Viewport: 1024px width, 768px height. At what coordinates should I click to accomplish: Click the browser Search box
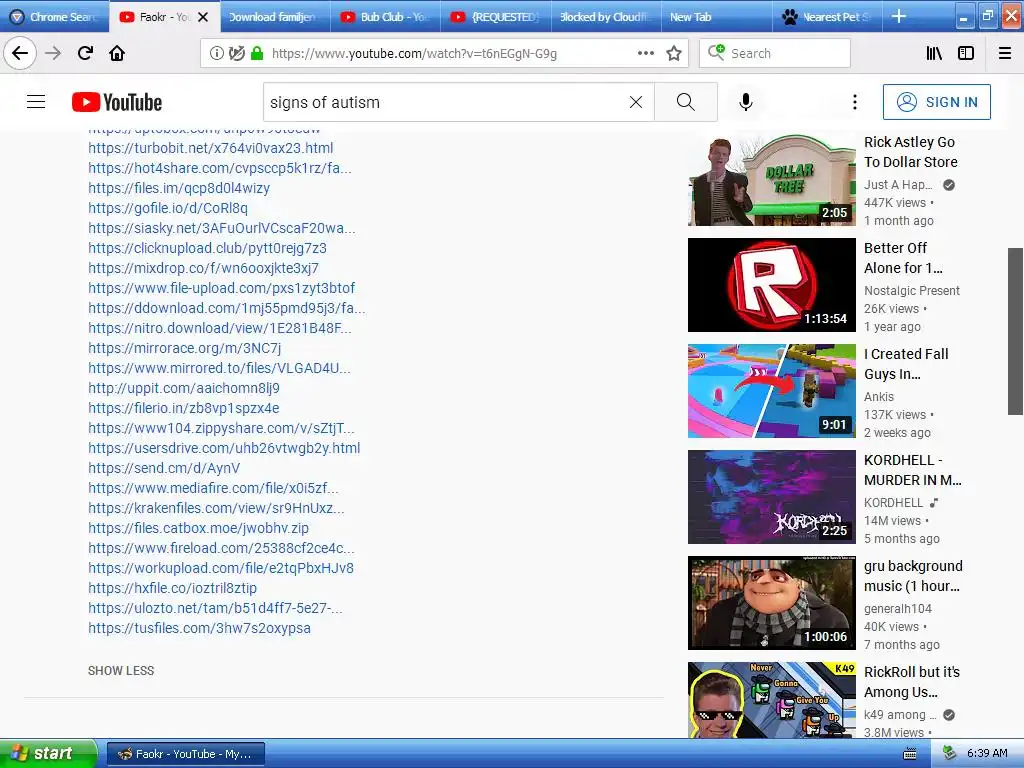[x=775, y=53]
